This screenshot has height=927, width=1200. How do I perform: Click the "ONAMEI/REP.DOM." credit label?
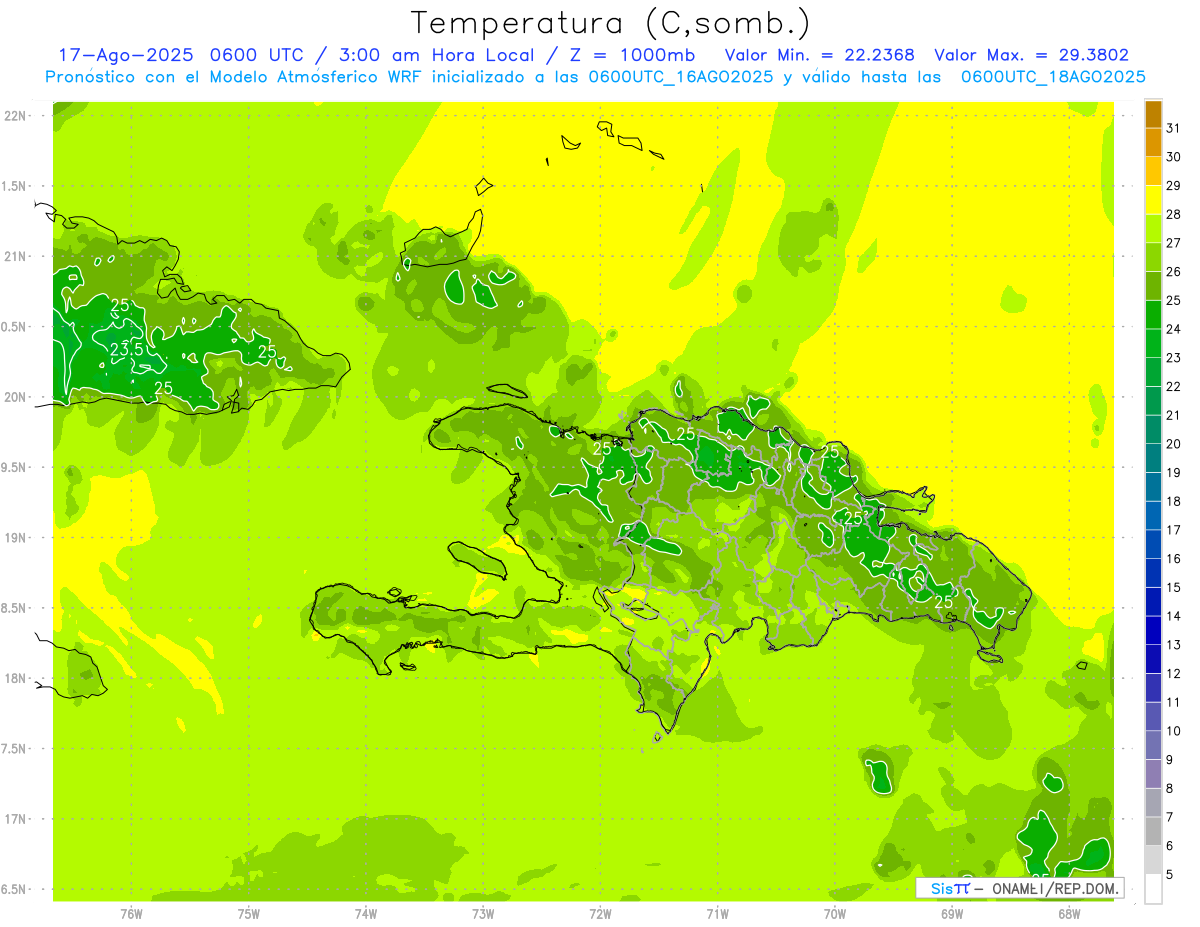coord(1055,888)
